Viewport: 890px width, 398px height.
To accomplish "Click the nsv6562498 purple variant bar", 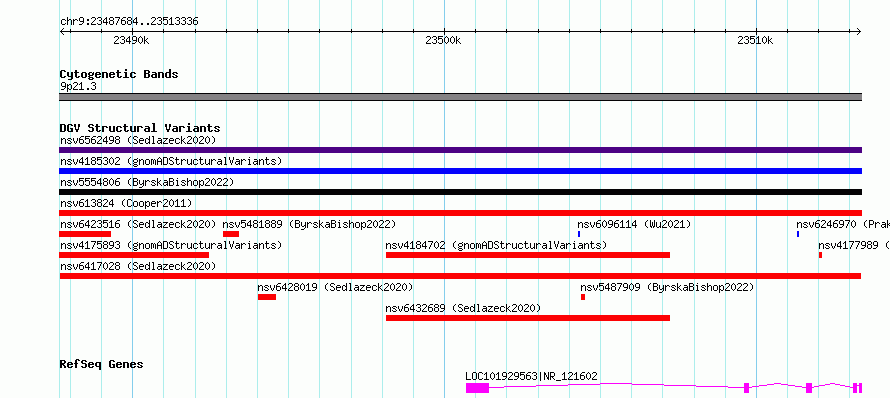I will click(x=460, y=150).
